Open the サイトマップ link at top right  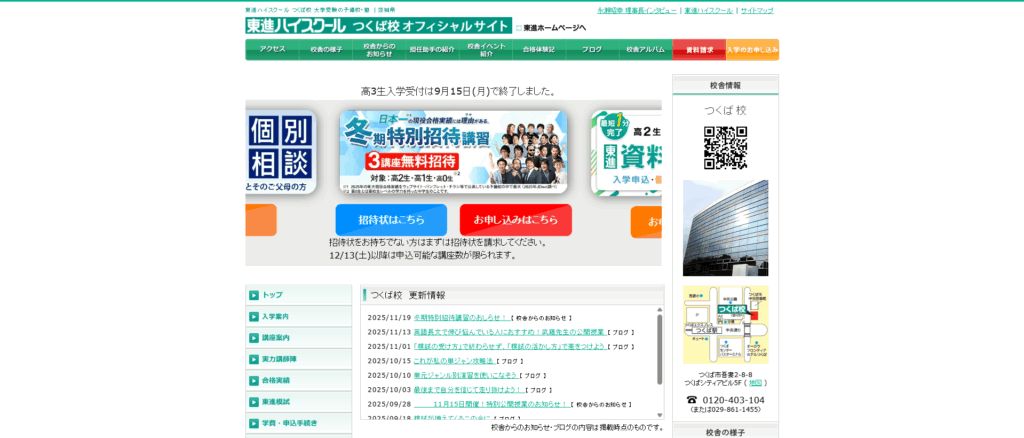[x=757, y=10]
